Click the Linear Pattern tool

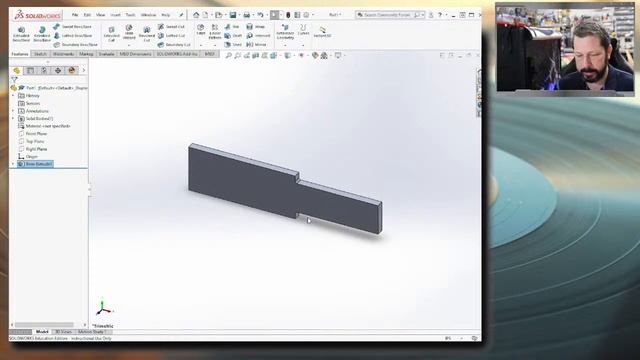click(215, 32)
